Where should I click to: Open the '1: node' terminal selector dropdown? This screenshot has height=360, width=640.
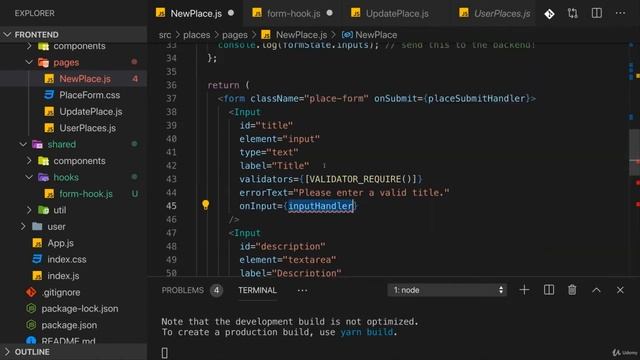[x=447, y=290]
